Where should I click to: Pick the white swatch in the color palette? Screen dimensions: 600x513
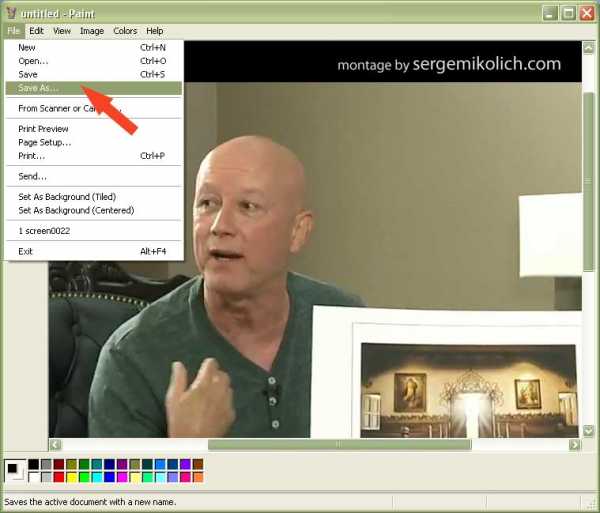(x=34, y=477)
